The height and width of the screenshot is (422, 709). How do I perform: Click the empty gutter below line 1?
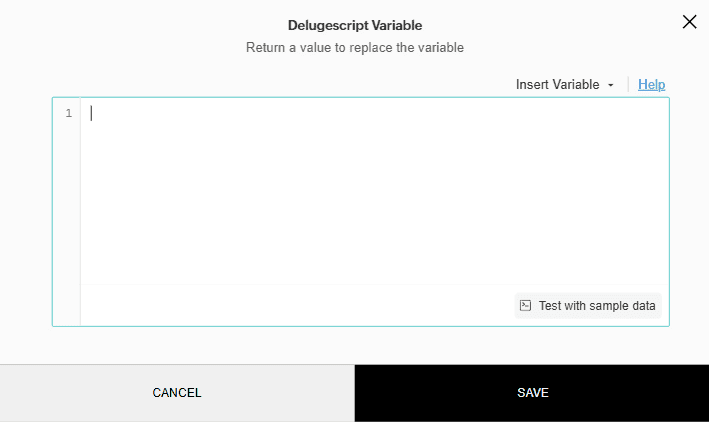[67, 220]
